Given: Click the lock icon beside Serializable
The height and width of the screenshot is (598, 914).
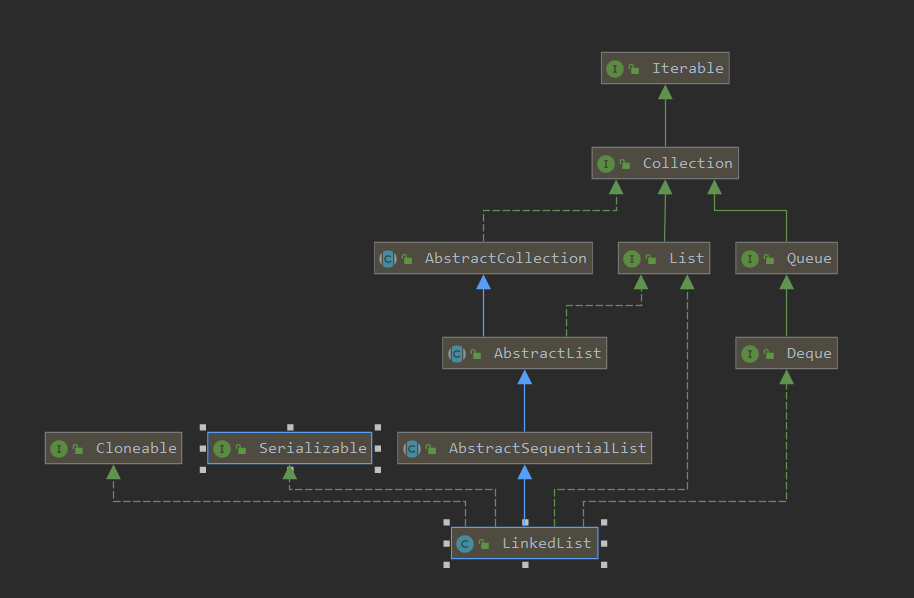Looking at the screenshot, I should point(241,449).
